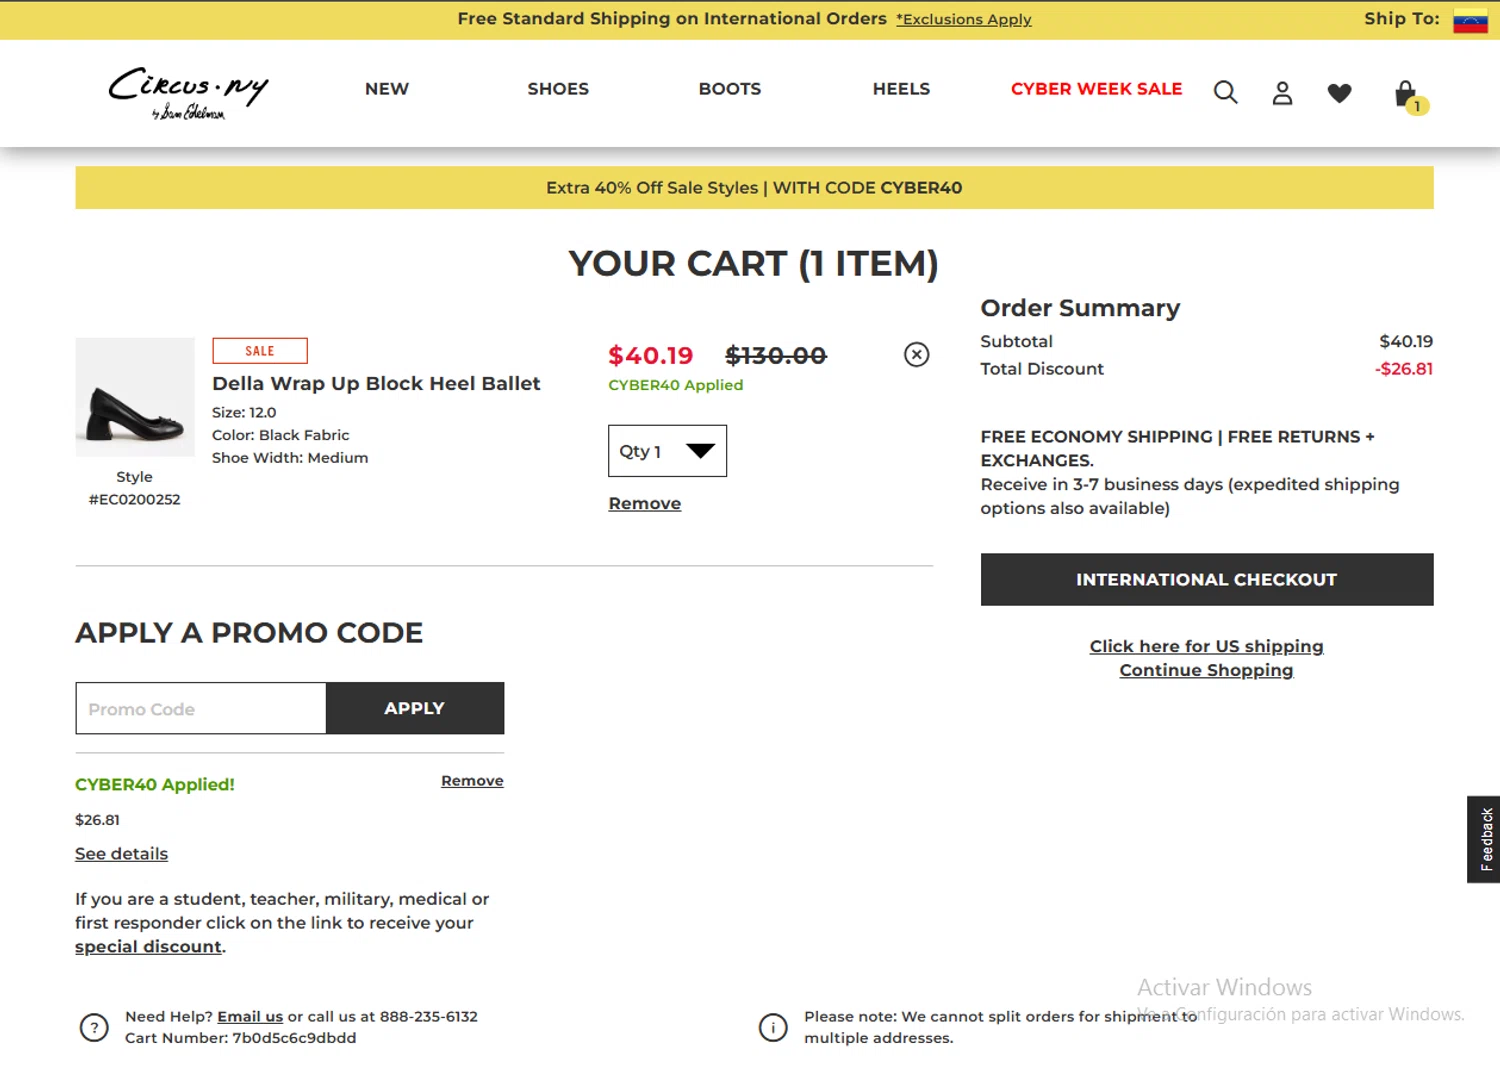
Task: Open the search magnifier icon
Action: click(x=1225, y=93)
